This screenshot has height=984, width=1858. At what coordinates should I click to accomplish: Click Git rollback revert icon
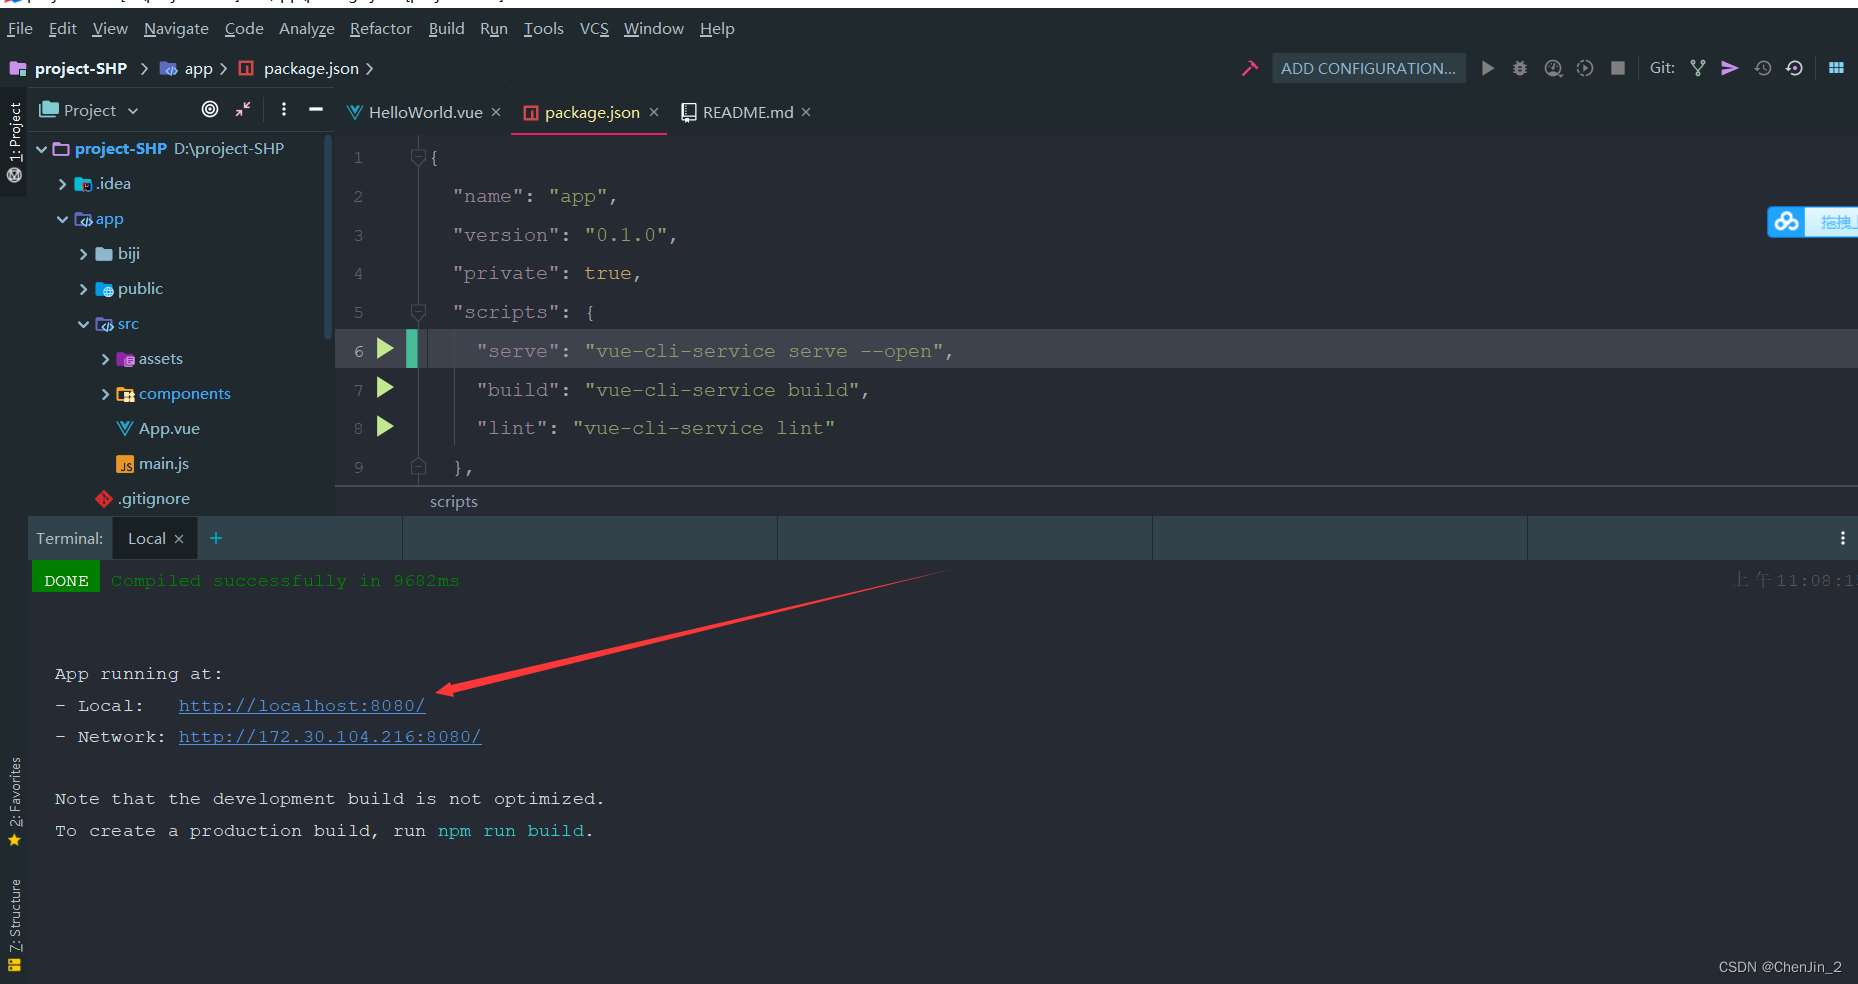(1795, 68)
